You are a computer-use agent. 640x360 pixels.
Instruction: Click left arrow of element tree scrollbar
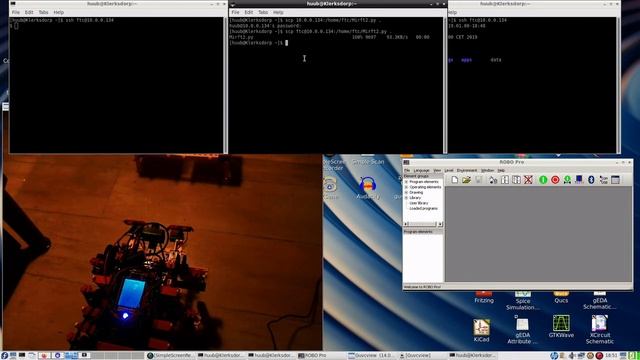(x=406, y=224)
